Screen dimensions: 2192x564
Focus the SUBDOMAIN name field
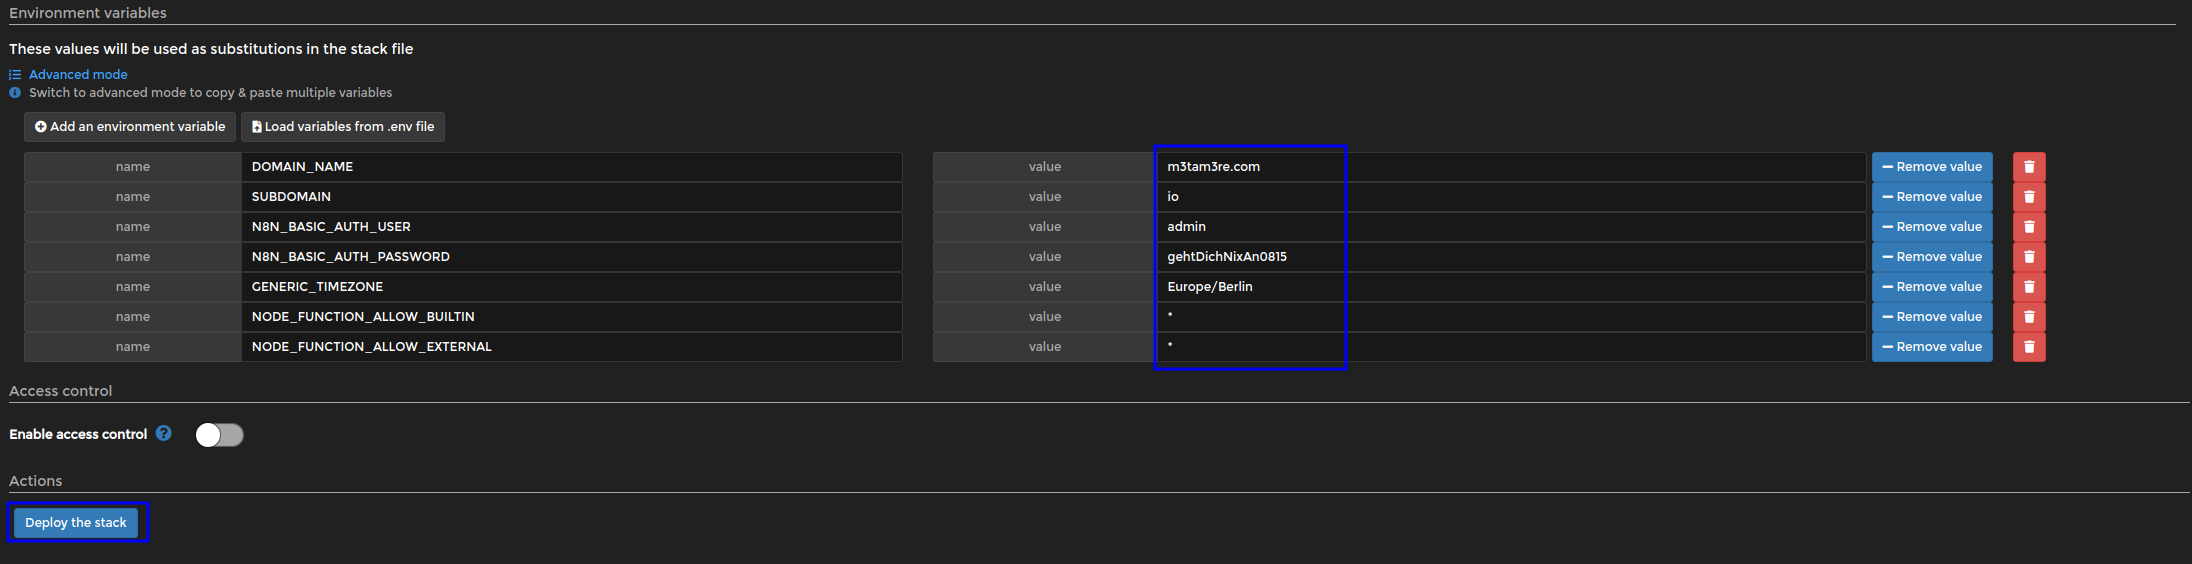click(x=570, y=197)
